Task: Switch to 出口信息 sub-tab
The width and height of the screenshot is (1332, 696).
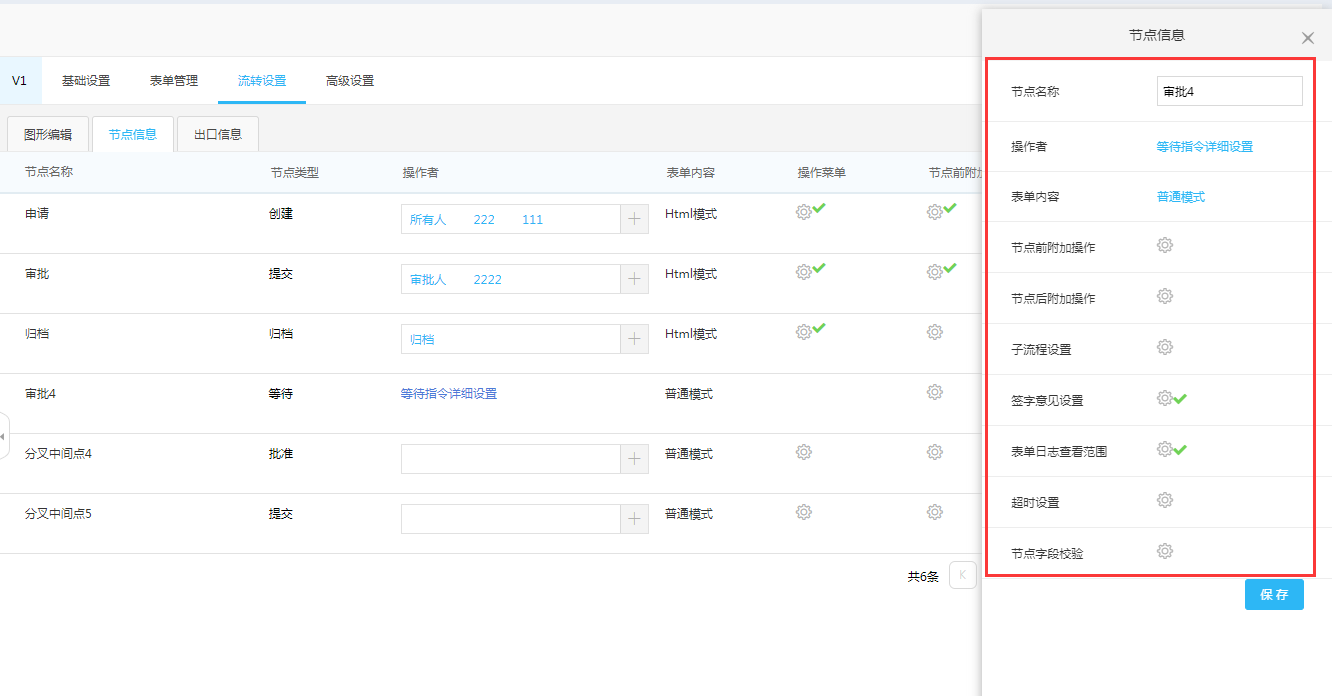Action: coord(218,134)
